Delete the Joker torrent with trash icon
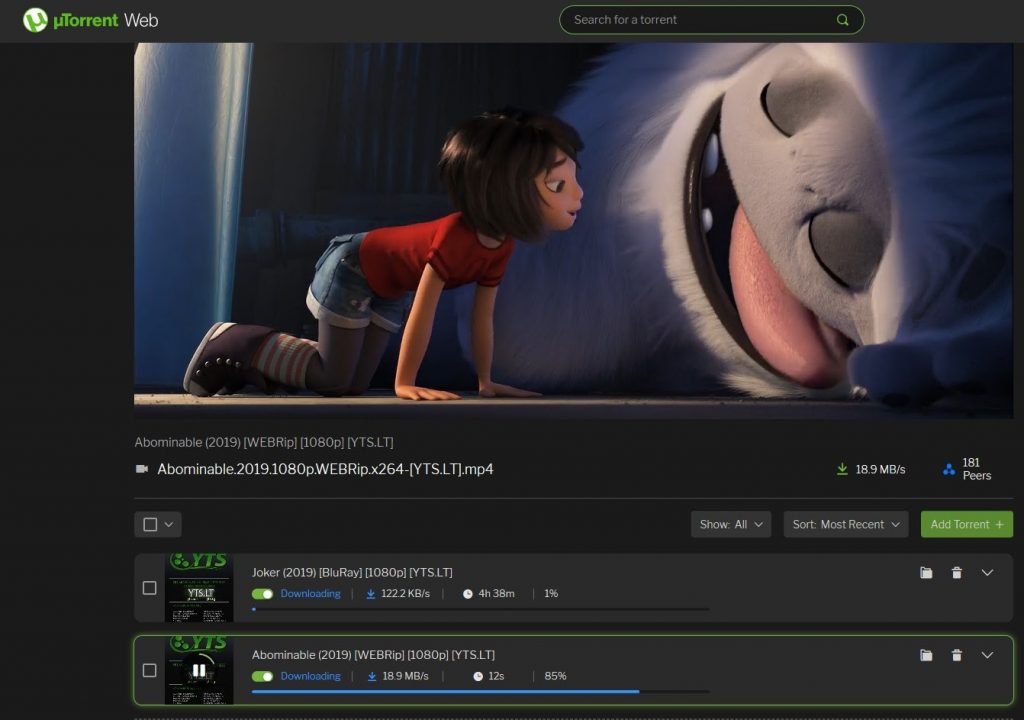Screen dimensions: 1024x720 [x=957, y=573]
